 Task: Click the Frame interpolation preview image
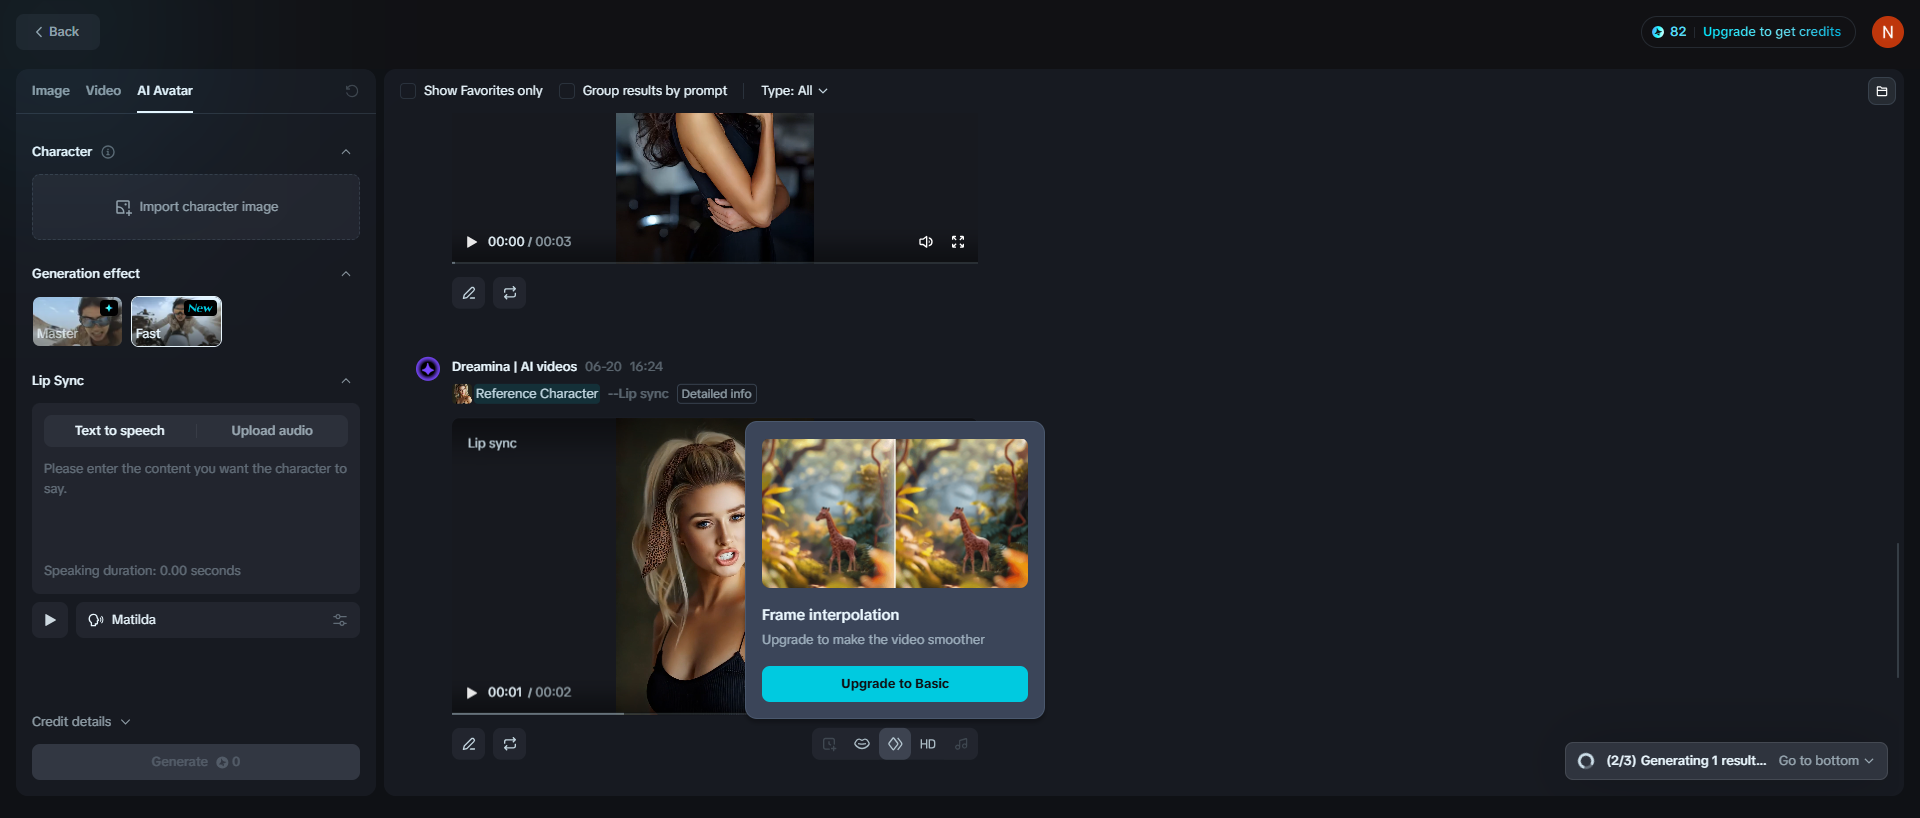coord(895,513)
